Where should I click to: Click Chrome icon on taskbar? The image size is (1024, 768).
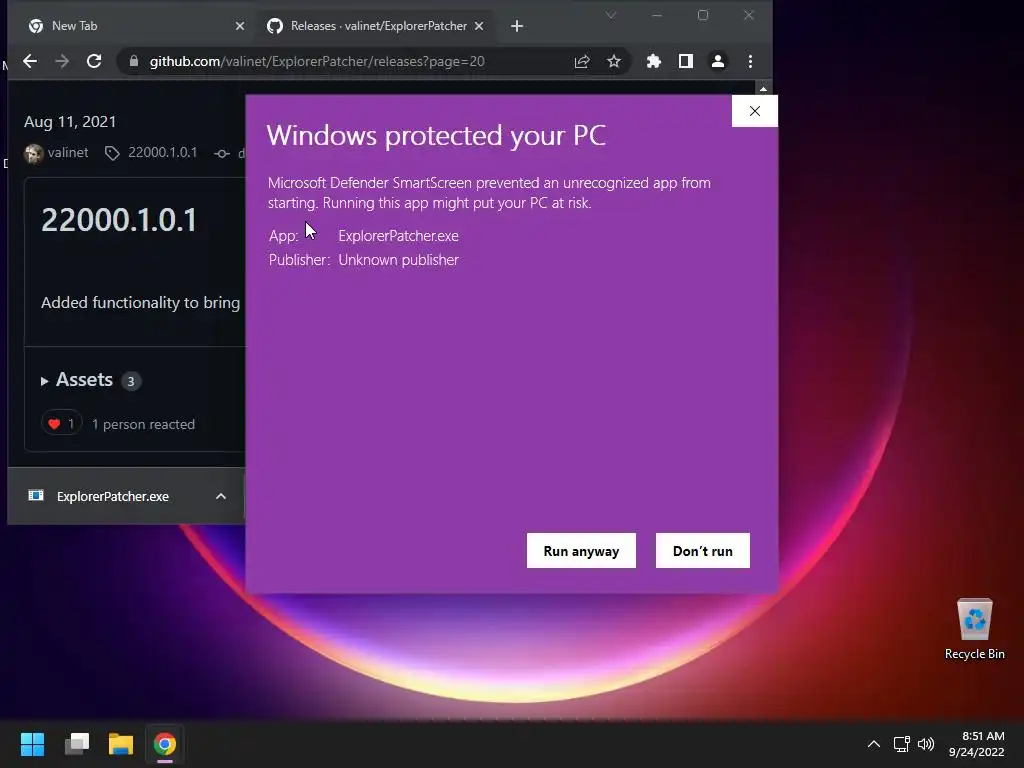point(165,744)
